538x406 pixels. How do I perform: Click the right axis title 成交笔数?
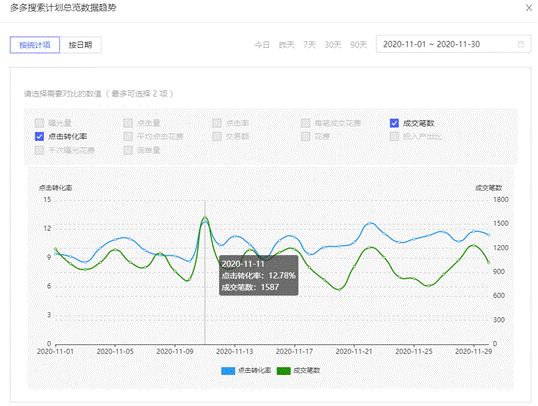coord(489,188)
